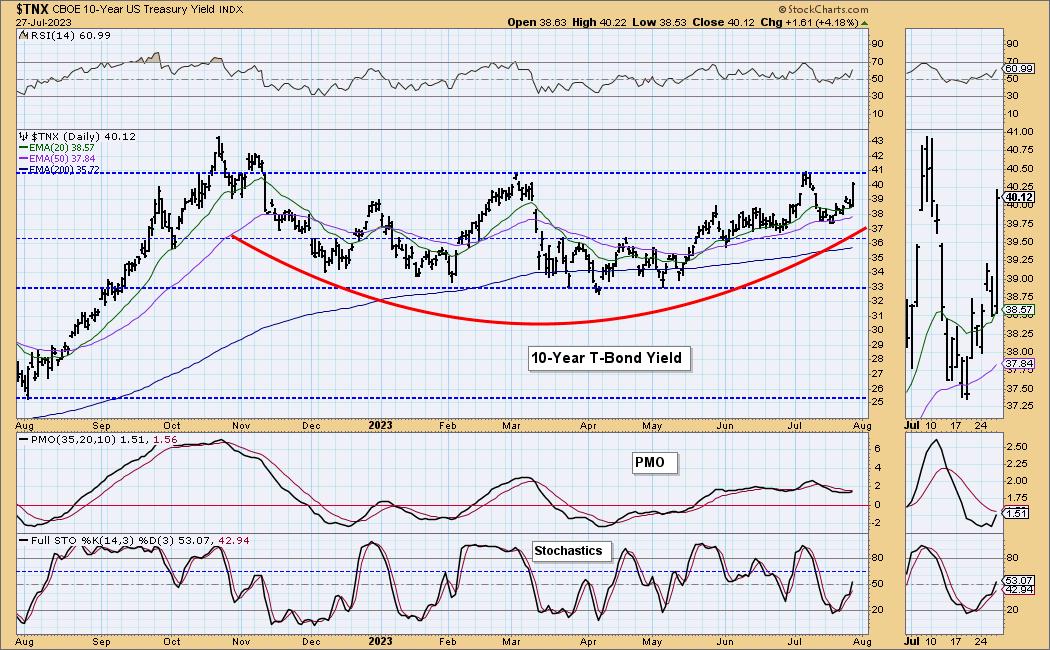Click the Chg +1.61 (+4.18%) text

point(810,22)
